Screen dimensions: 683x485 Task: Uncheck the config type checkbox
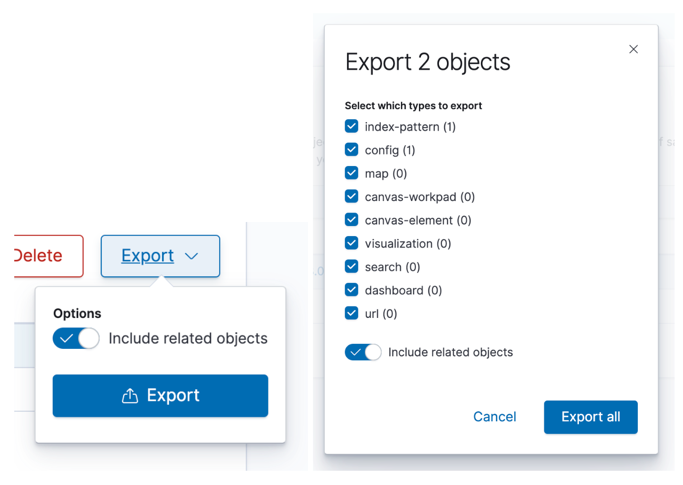click(x=352, y=150)
